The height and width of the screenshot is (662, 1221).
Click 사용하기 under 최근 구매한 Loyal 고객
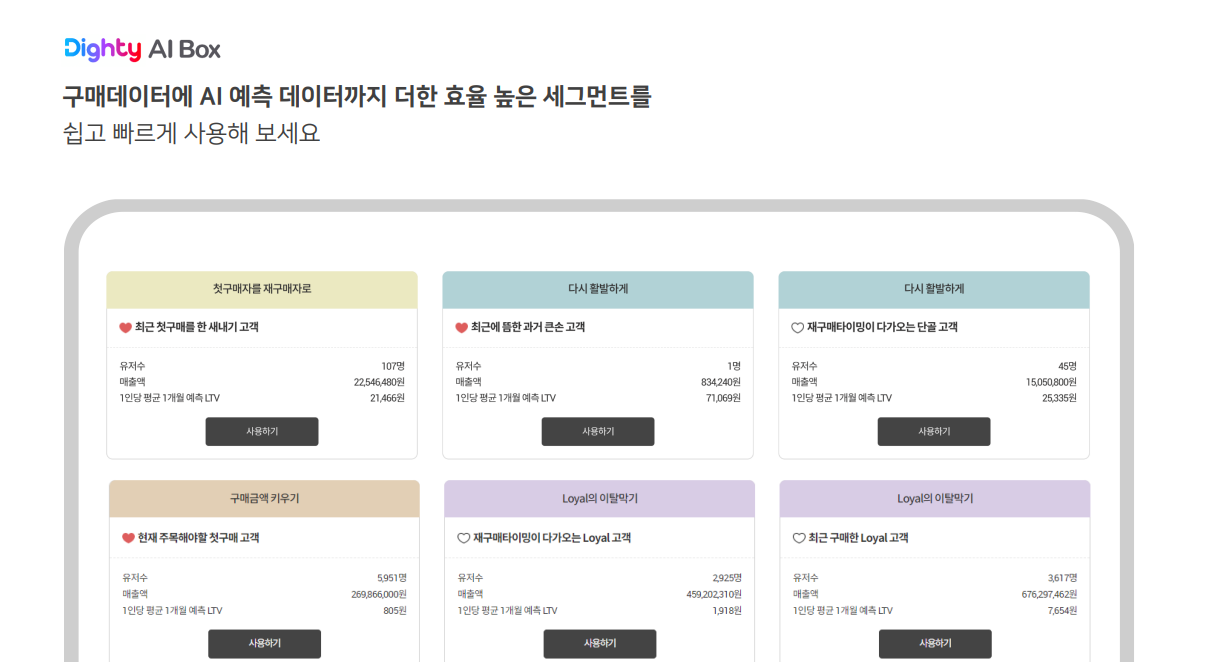(x=935, y=644)
